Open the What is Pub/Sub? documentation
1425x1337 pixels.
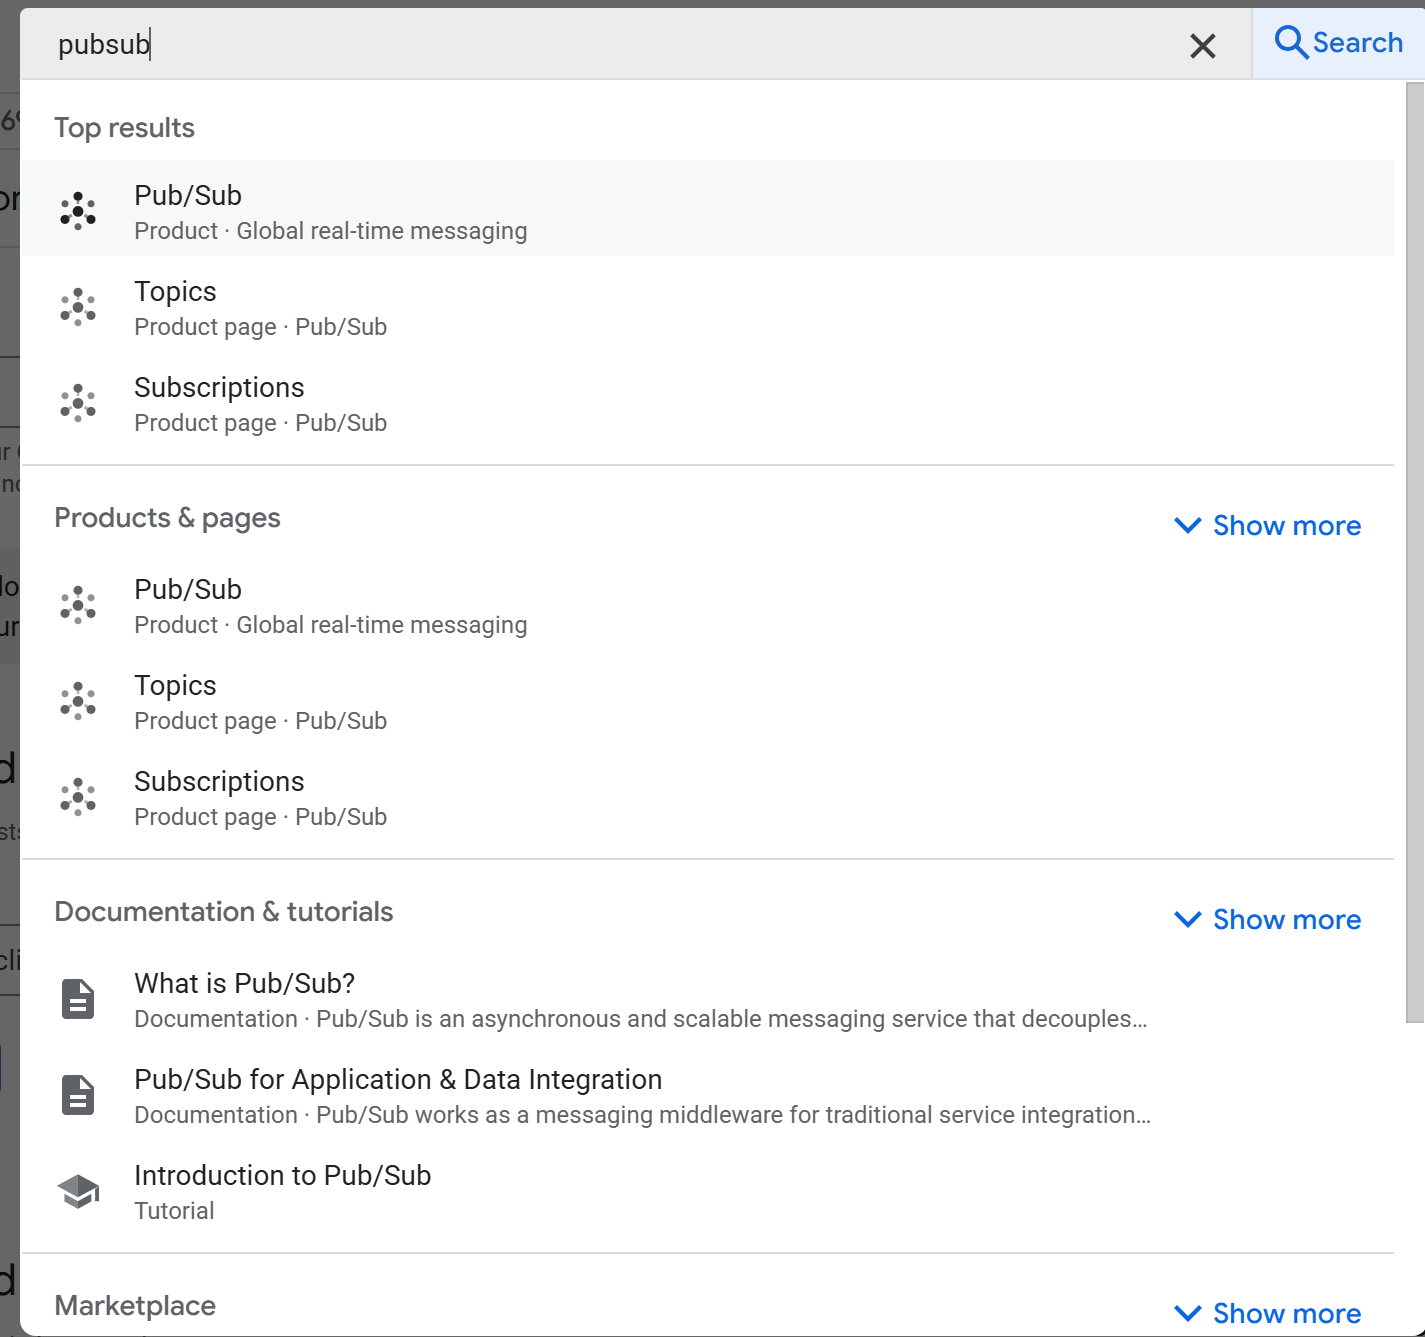[245, 984]
